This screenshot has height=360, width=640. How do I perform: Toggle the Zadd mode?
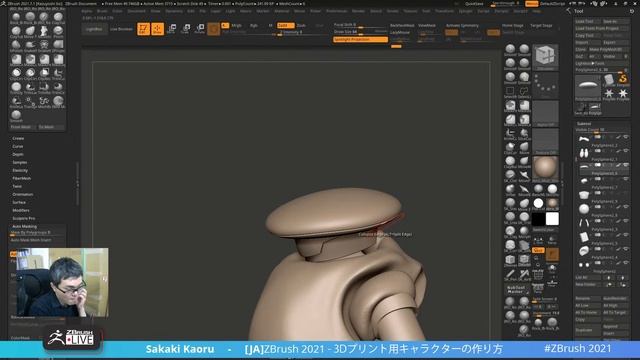point(285,25)
